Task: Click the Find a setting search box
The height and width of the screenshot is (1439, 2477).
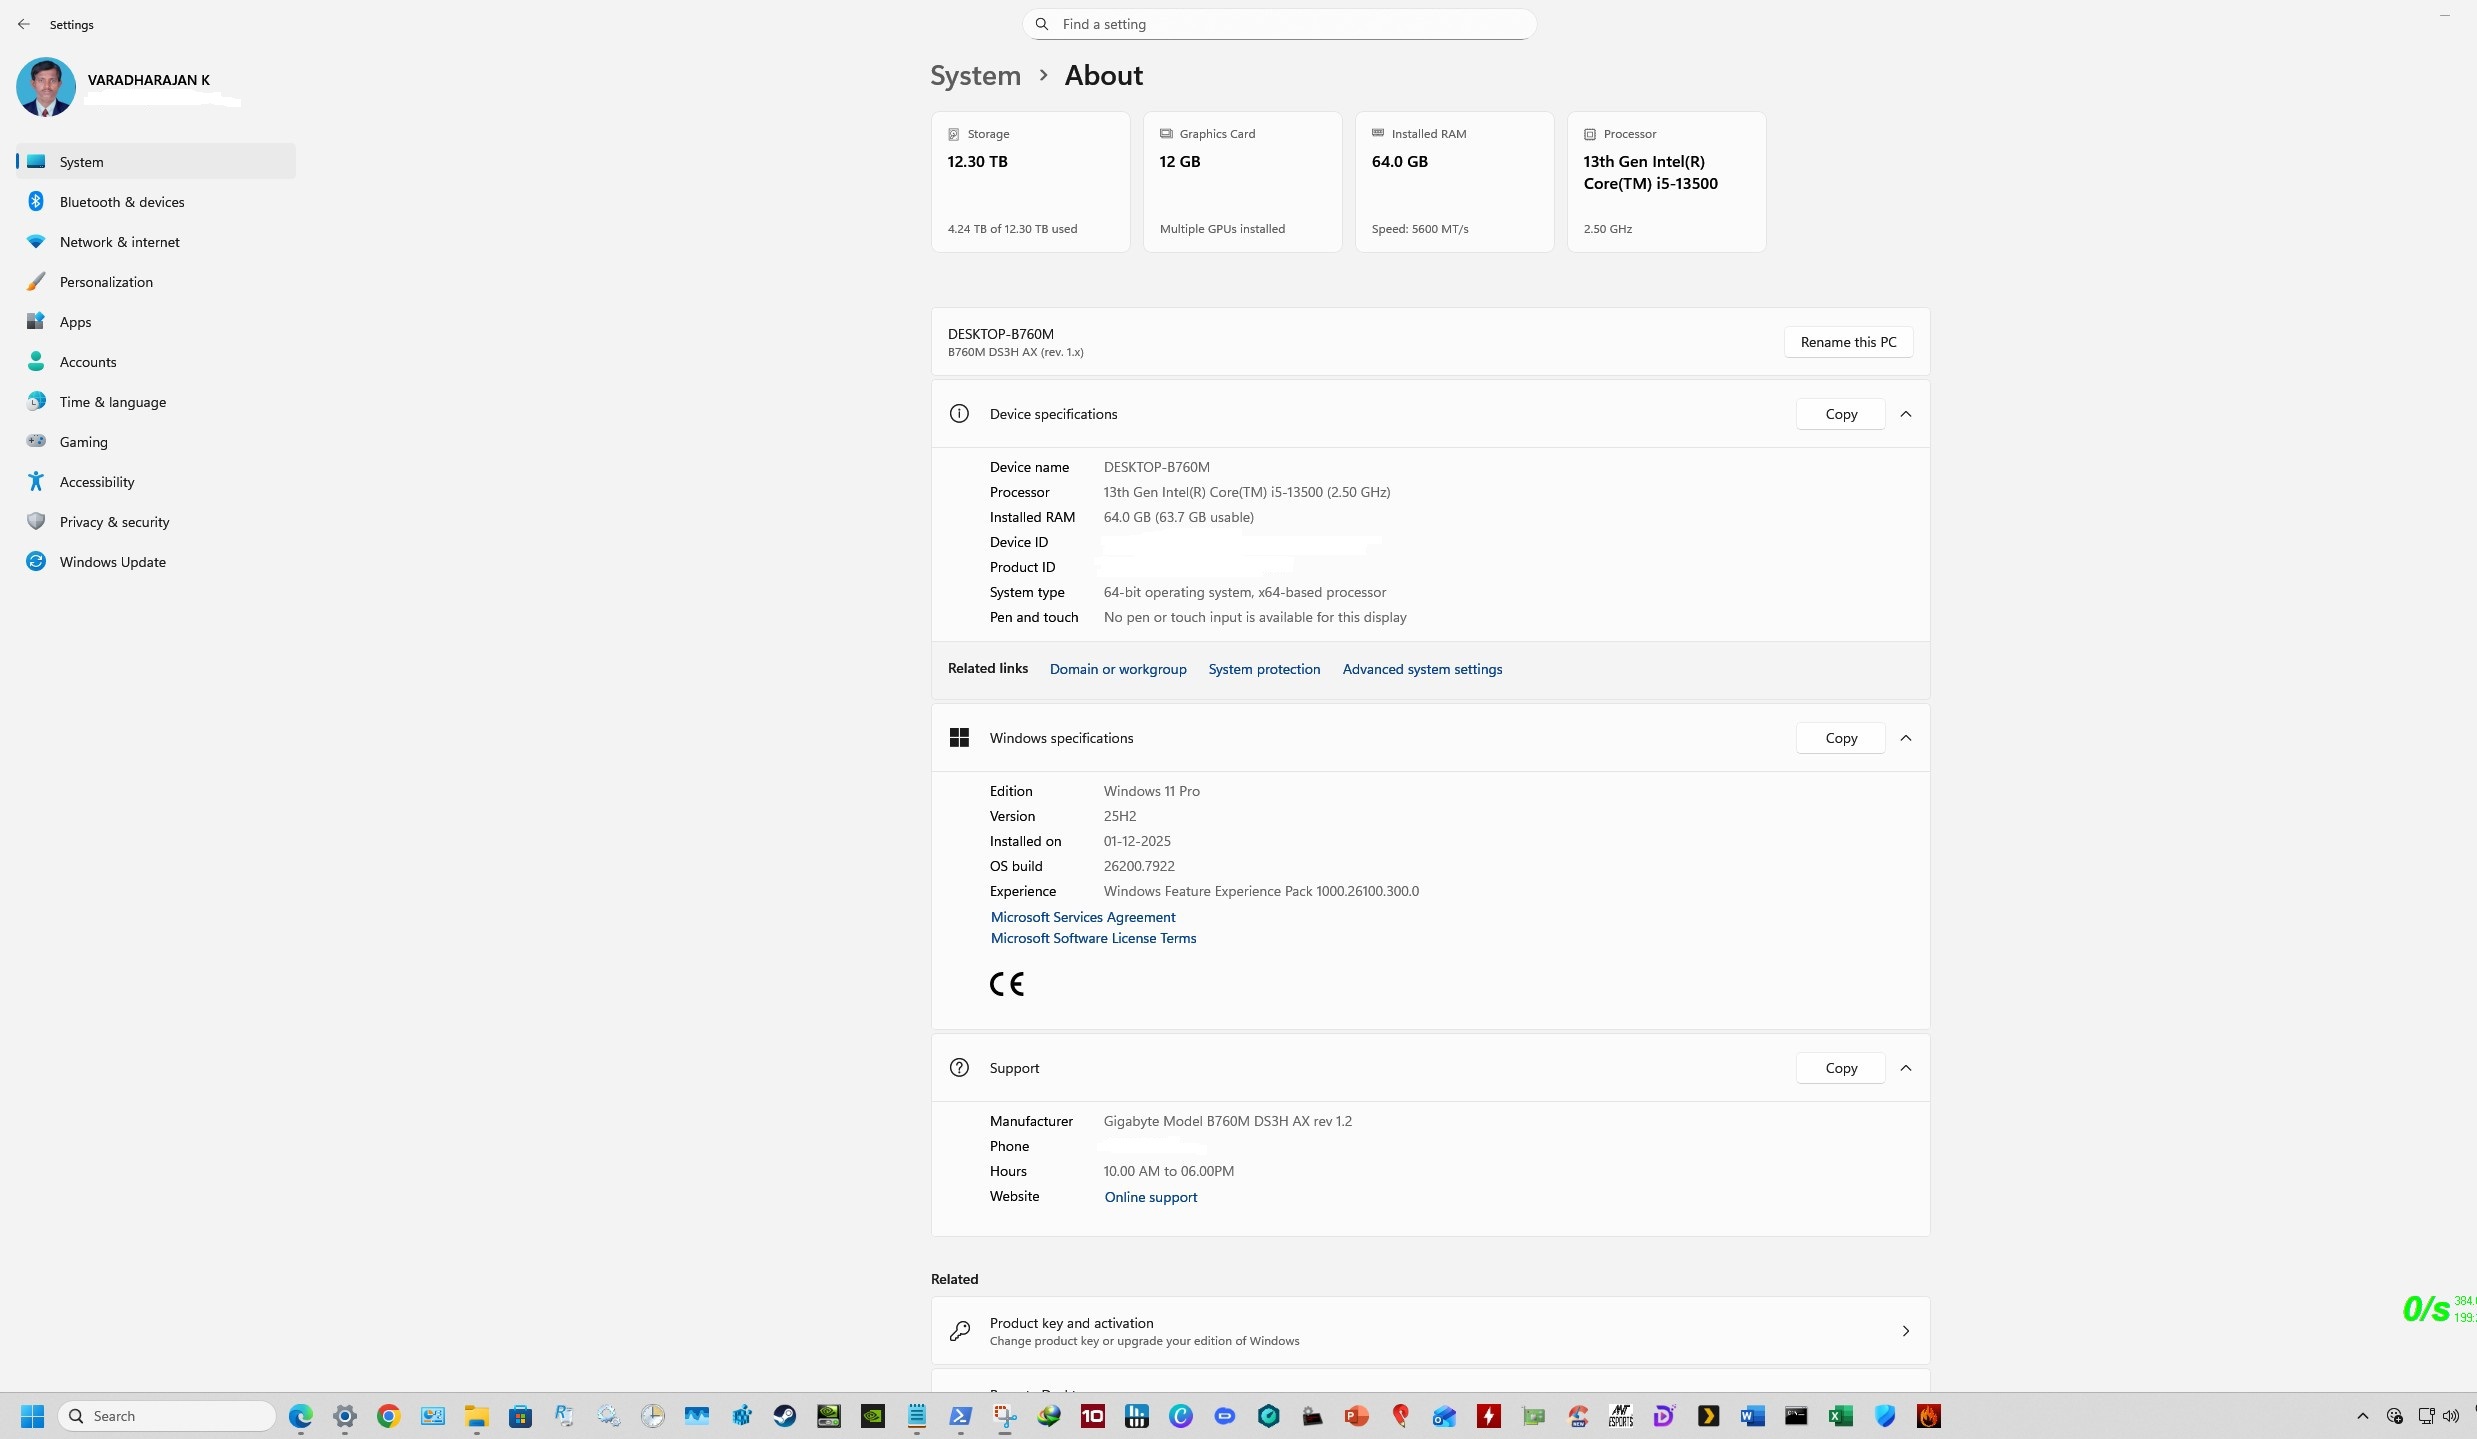Action: 1280,24
